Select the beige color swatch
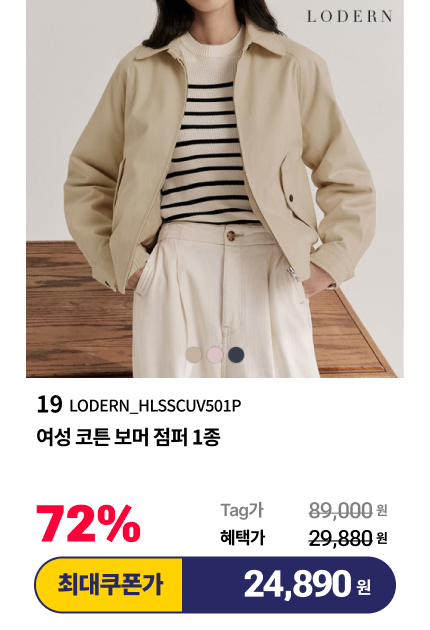The width and height of the screenshot is (430, 630). click(x=194, y=355)
